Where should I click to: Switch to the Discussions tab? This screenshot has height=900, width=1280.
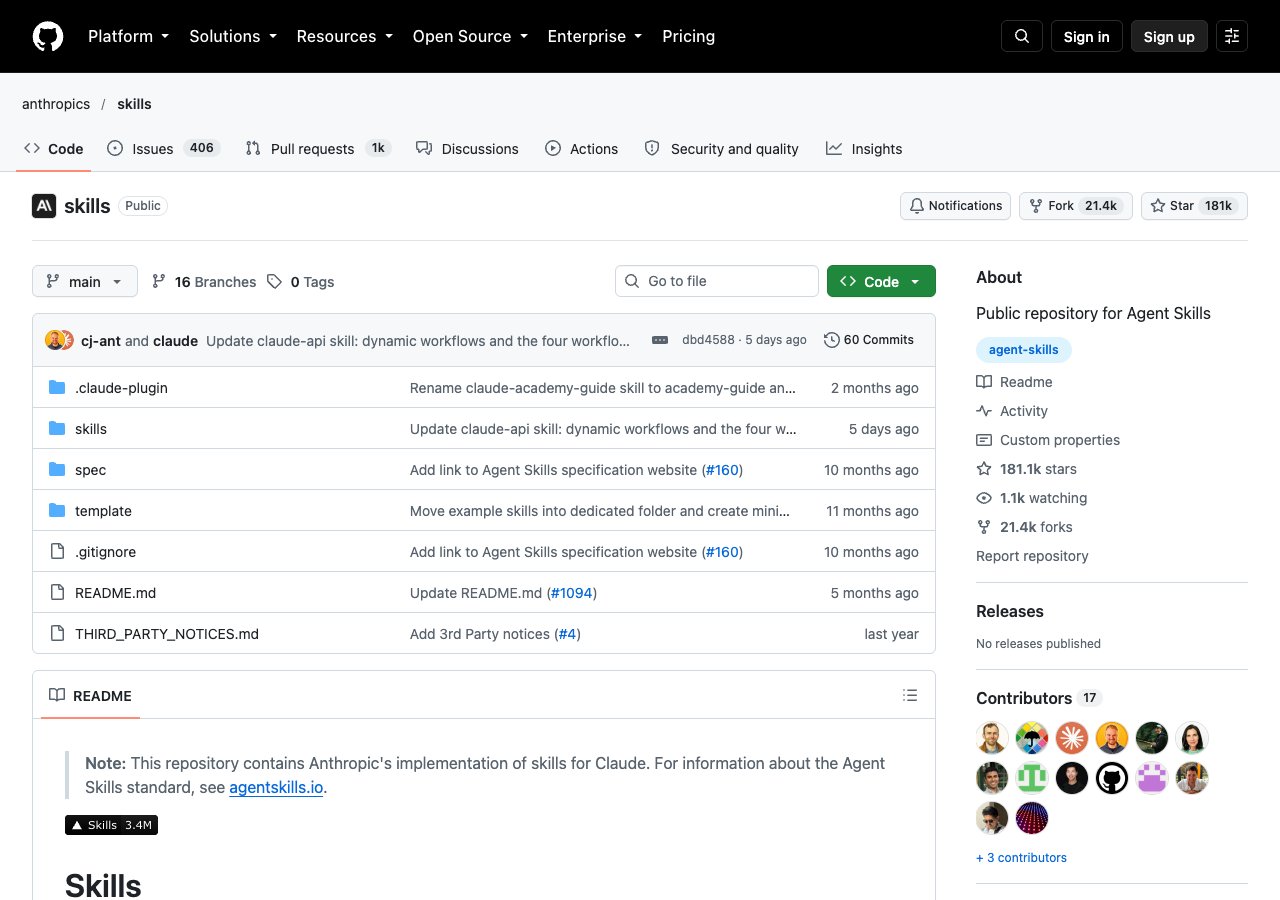(467, 148)
